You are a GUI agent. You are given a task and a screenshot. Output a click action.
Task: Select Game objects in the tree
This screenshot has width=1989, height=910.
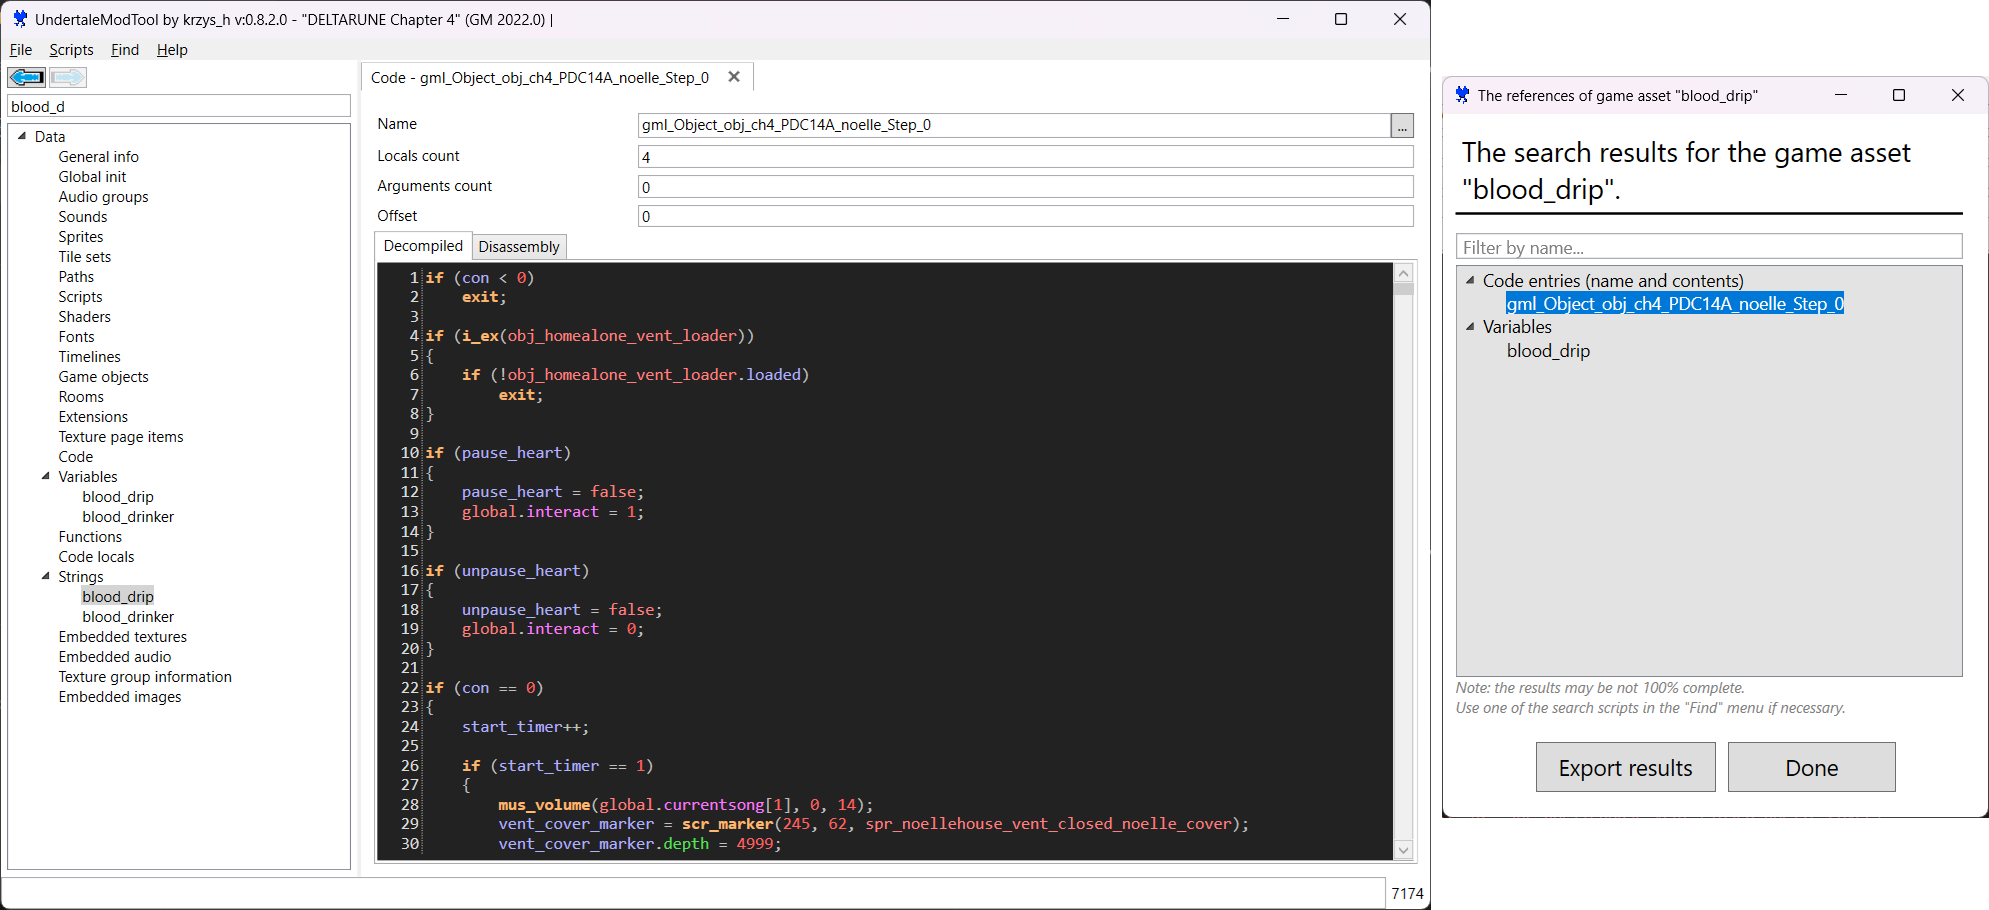pyautogui.click(x=103, y=377)
